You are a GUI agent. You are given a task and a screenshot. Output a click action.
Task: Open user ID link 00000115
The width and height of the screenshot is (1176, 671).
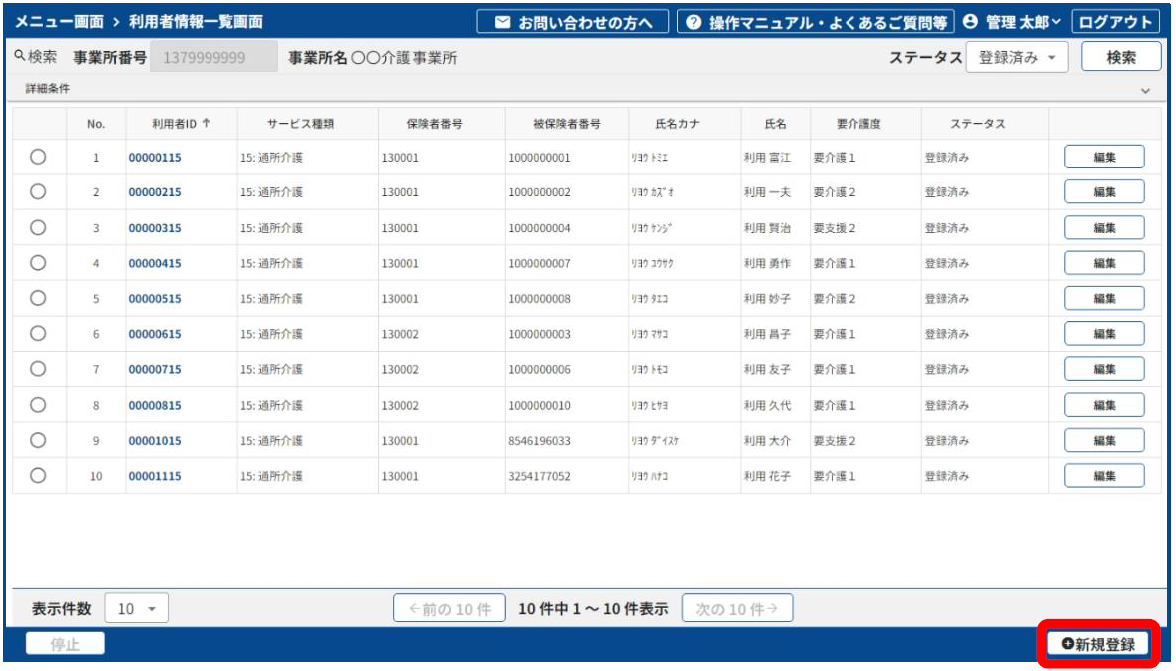click(x=154, y=157)
